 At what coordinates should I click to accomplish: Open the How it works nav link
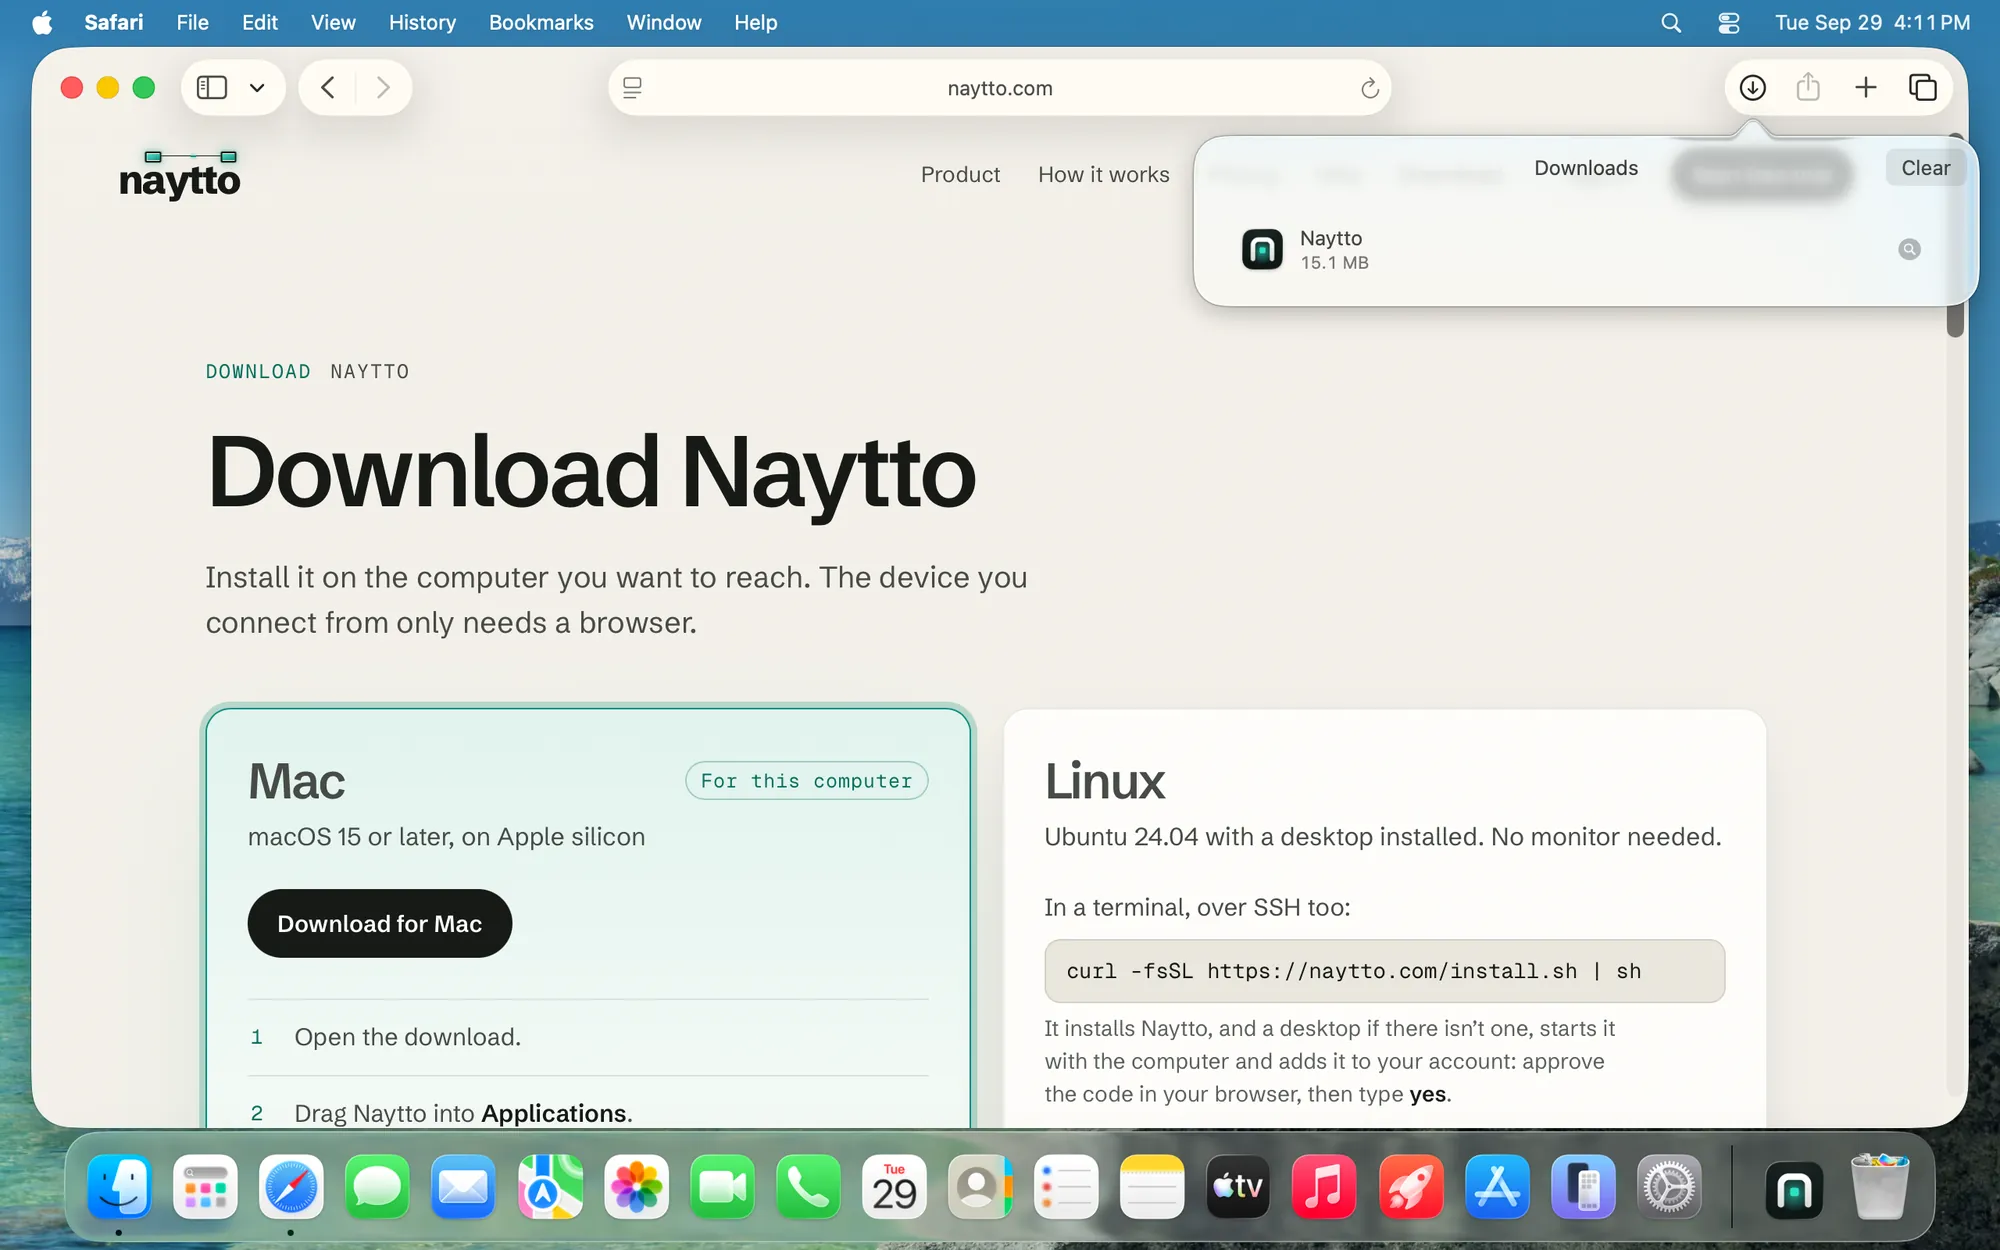[1103, 174]
